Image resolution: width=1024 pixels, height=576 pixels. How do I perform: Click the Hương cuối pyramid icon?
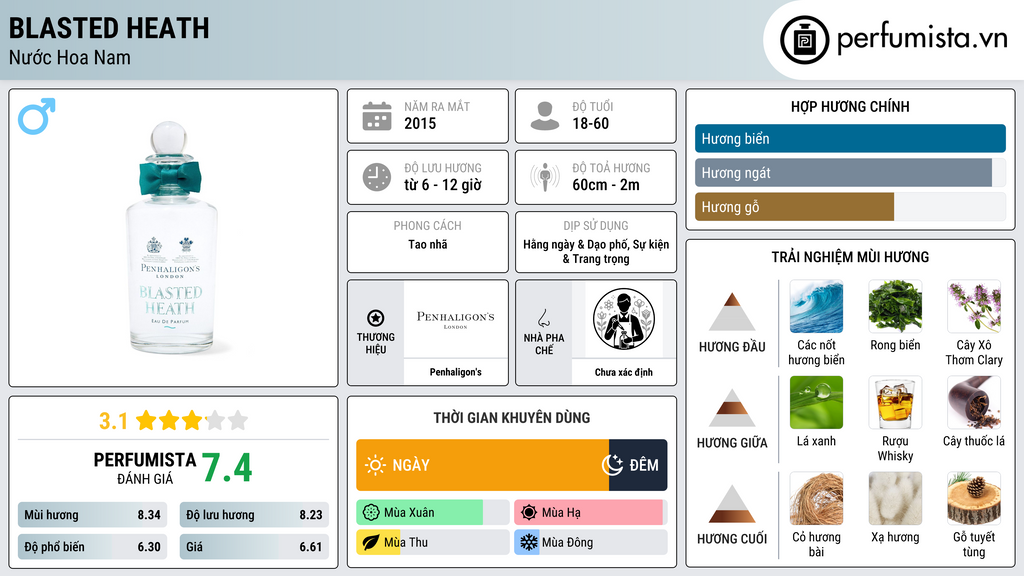[x=732, y=504]
